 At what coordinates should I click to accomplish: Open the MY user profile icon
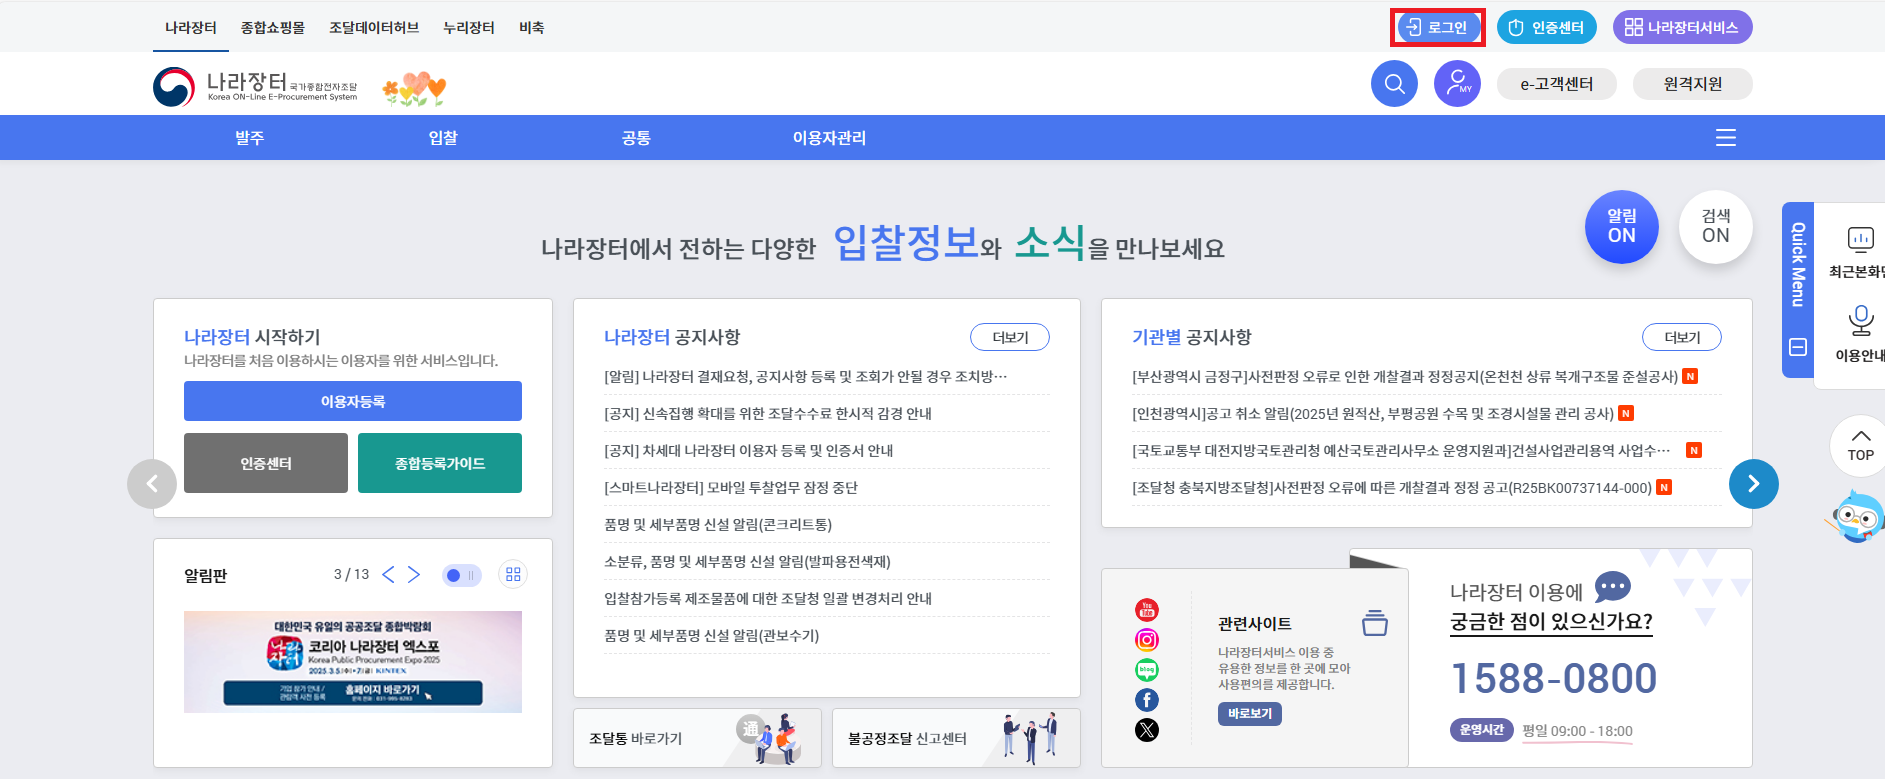tap(1457, 84)
